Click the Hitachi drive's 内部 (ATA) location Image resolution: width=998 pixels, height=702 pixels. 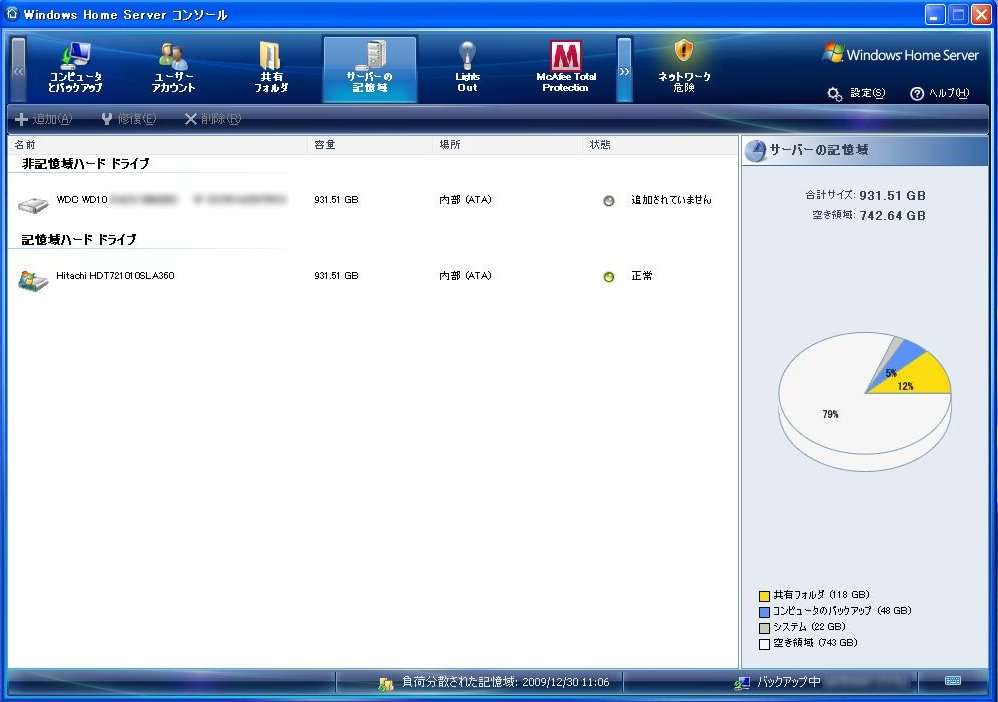coord(465,276)
